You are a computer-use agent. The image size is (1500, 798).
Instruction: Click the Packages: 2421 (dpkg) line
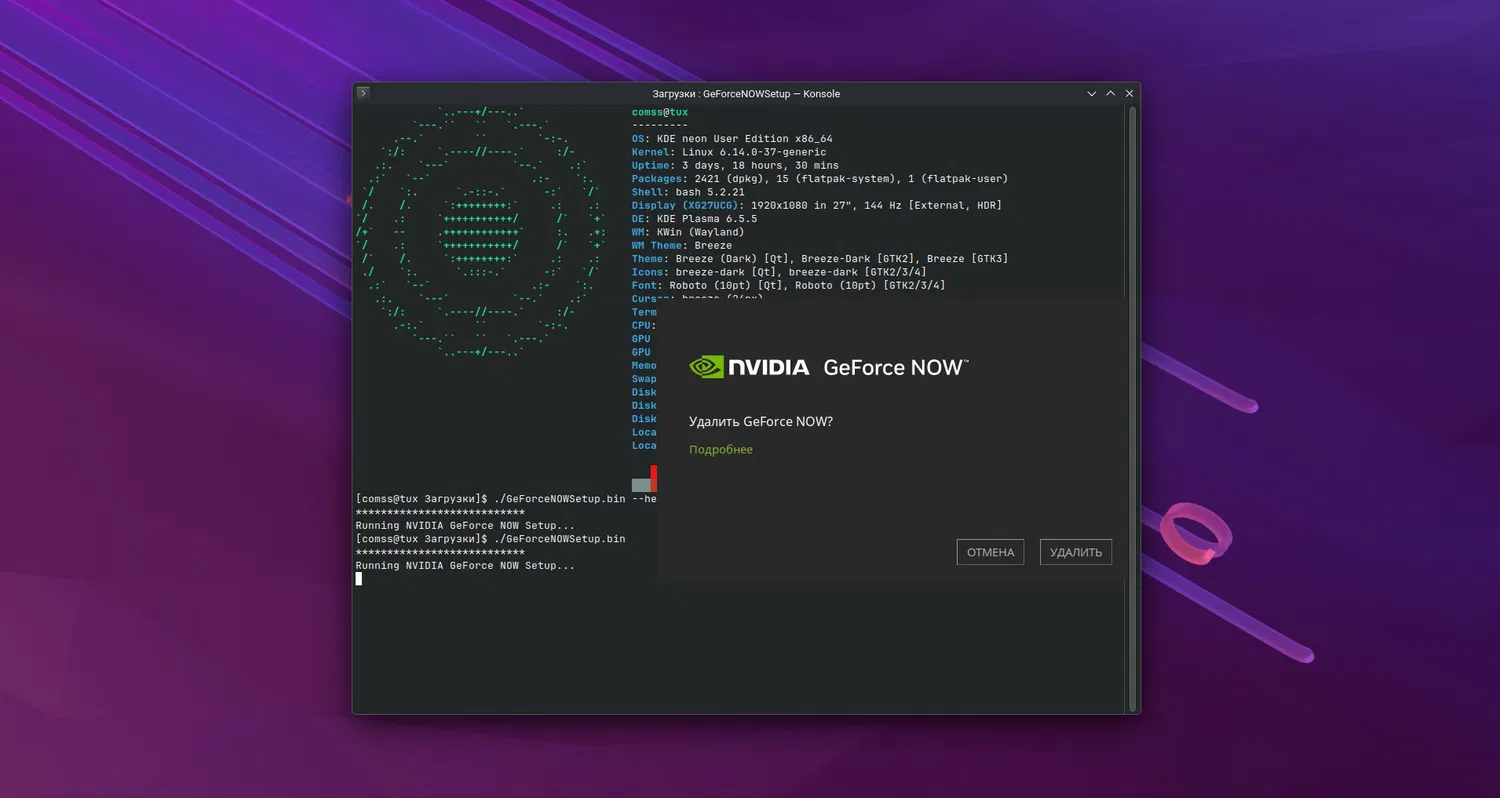point(820,179)
